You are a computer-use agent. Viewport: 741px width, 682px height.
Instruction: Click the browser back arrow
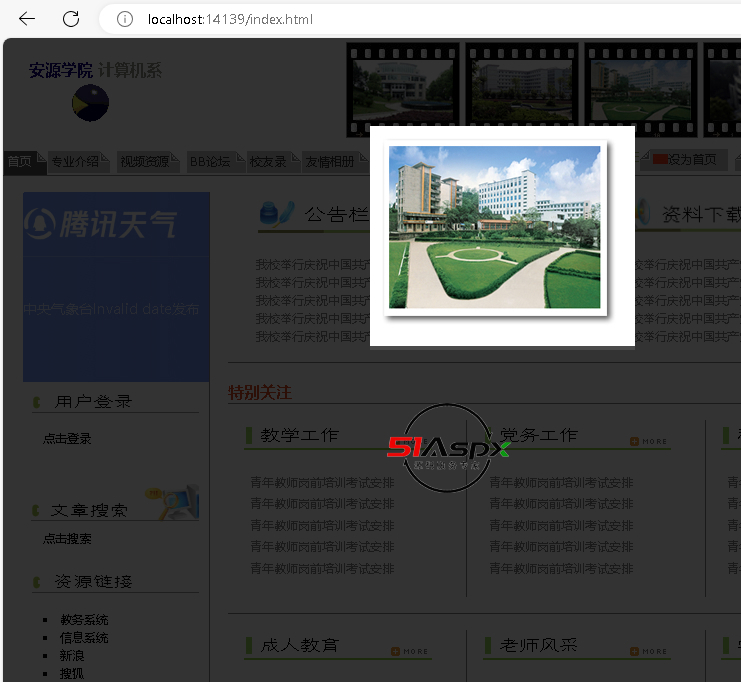[27, 19]
